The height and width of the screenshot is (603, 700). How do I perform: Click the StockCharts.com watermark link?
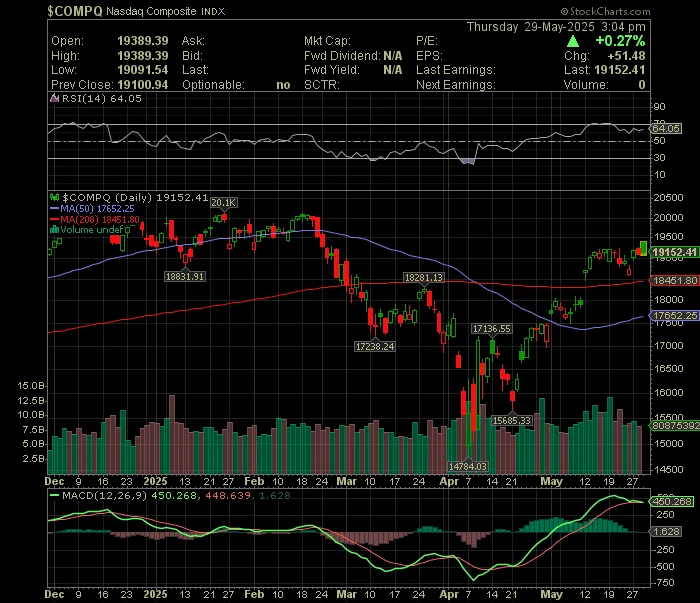[x=605, y=11]
